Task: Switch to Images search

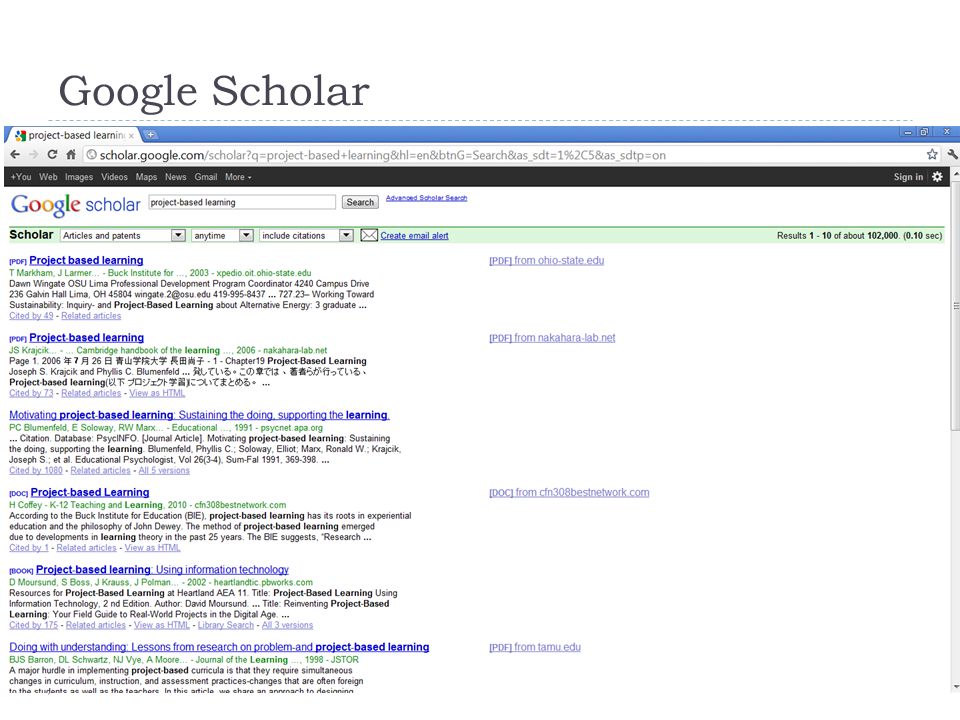Action: point(79,177)
